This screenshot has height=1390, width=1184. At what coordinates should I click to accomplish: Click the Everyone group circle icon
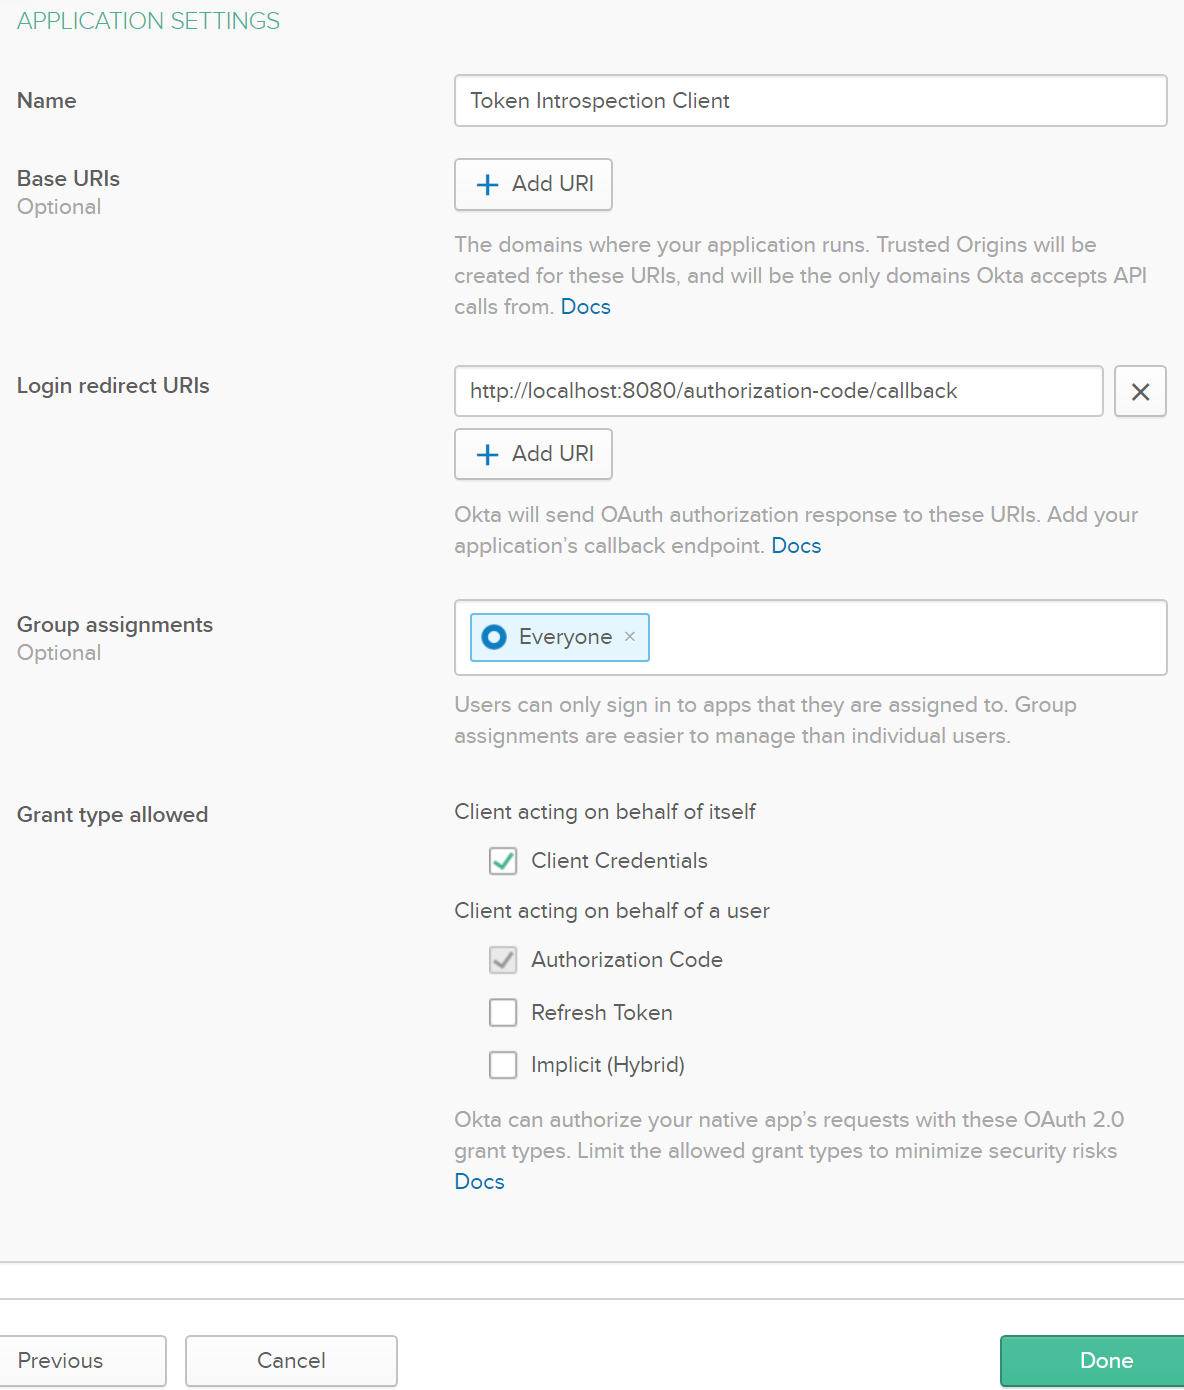(x=494, y=637)
